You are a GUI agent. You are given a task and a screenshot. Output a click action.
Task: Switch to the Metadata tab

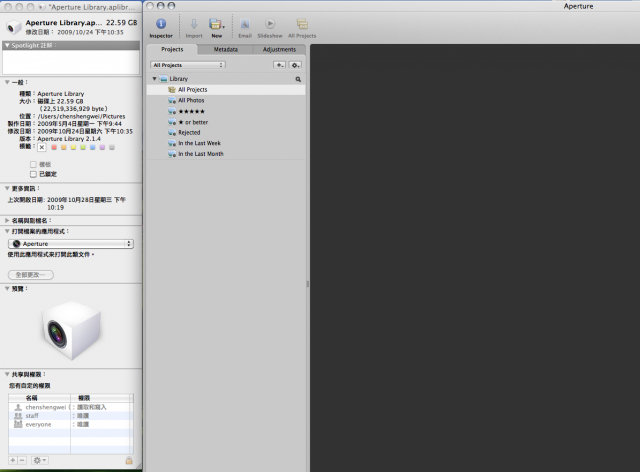[225, 49]
